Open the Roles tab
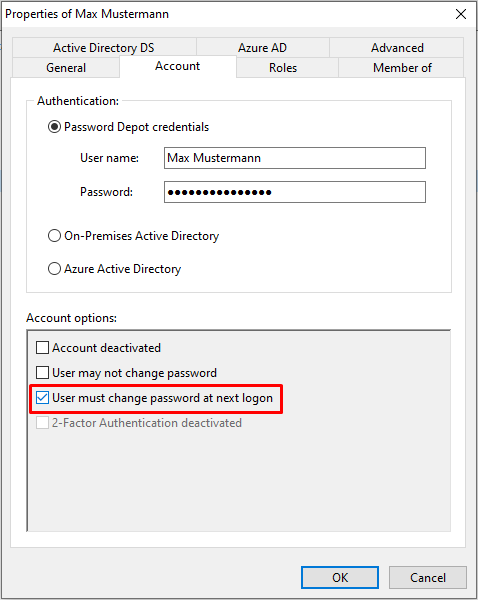This screenshot has height=600, width=478. [283, 68]
